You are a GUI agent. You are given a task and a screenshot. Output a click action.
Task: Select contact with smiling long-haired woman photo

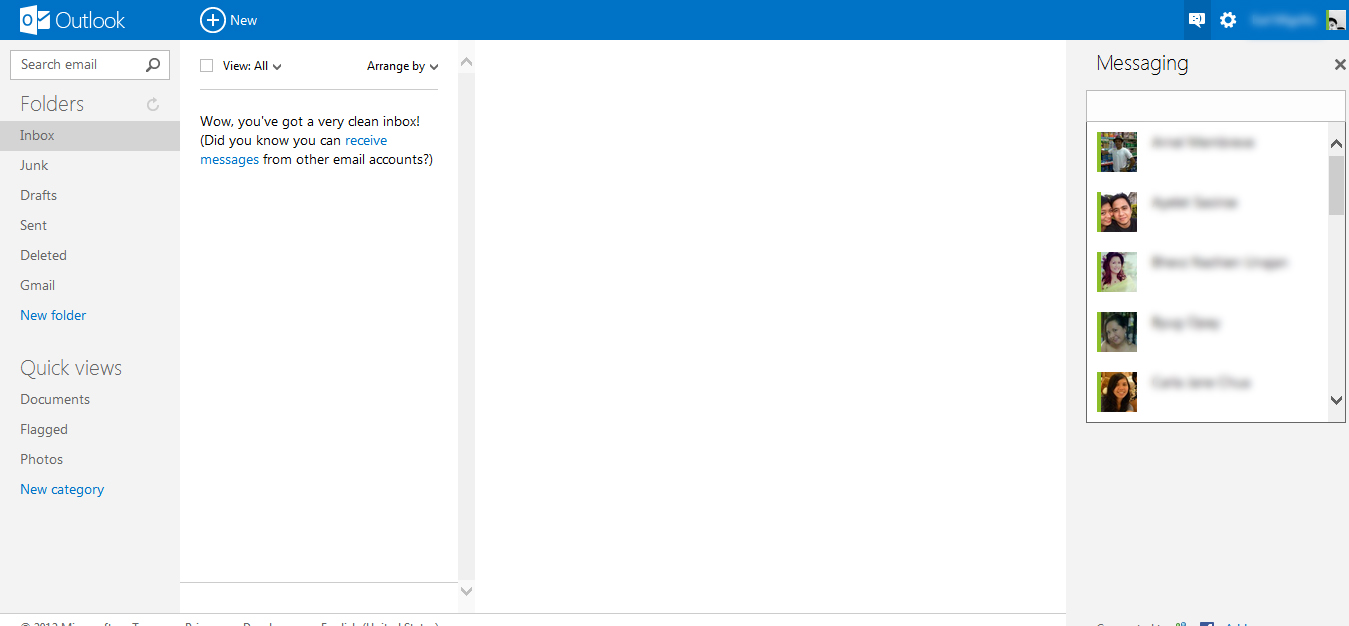coord(1117,392)
